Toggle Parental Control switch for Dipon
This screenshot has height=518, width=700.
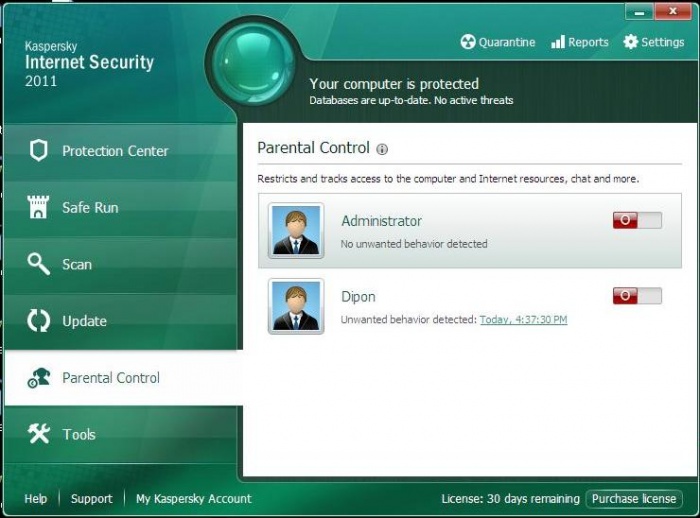click(637, 296)
